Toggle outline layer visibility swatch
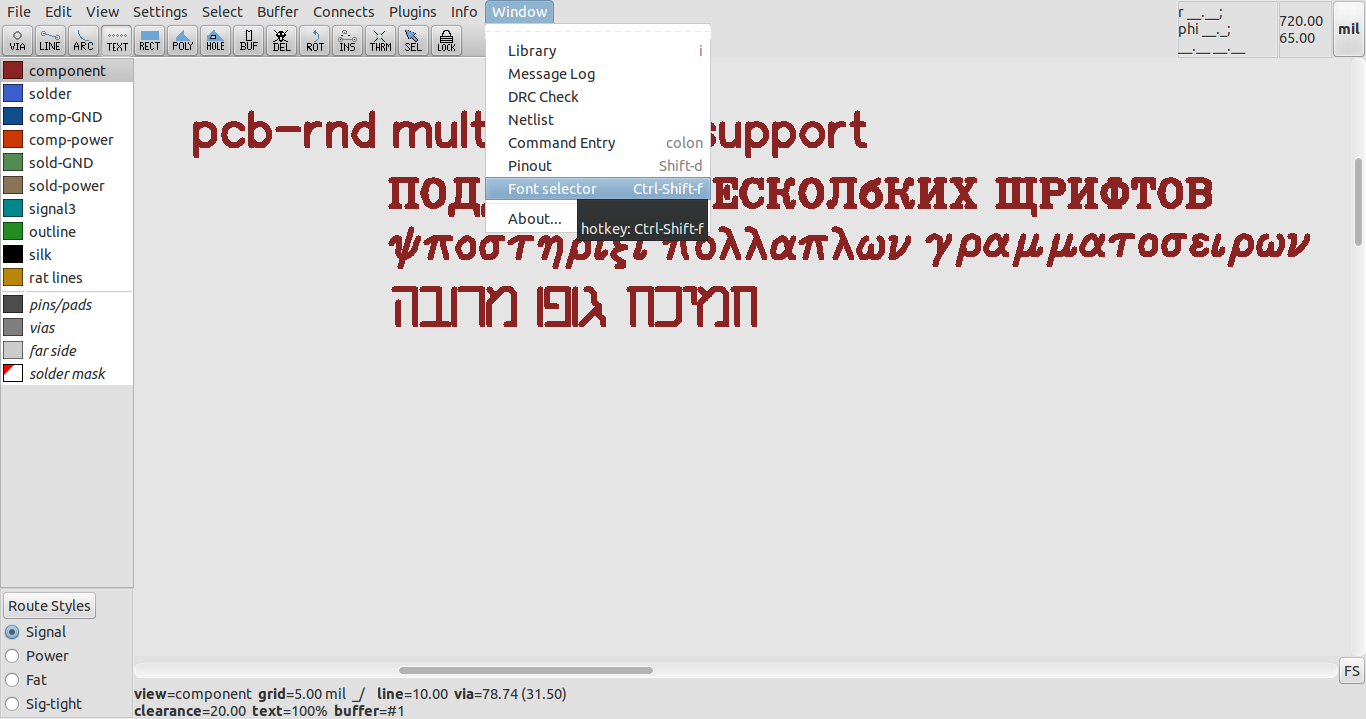The width and height of the screenshot is (1366, 719). point(13,232)
